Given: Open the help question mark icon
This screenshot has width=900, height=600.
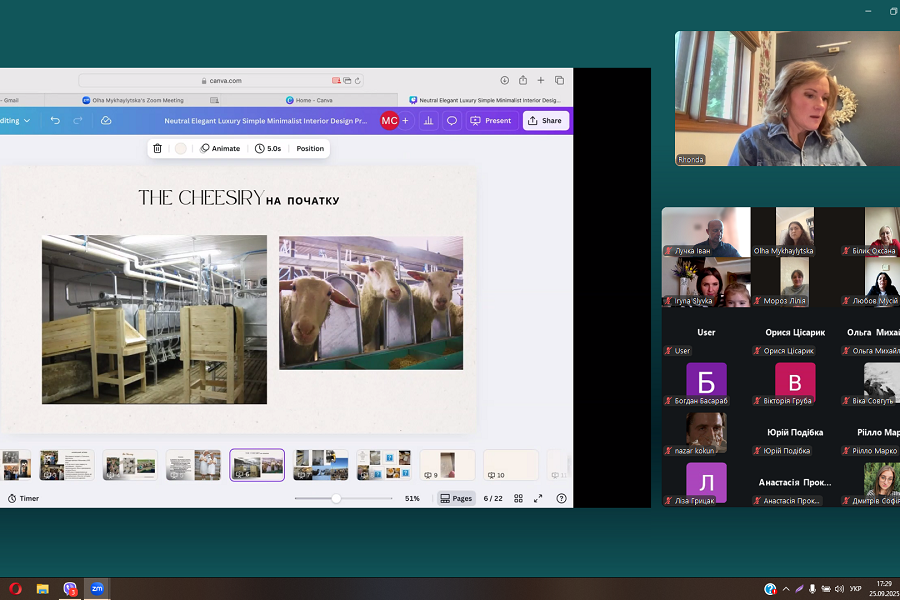Looking at the screenshot, I should click(561, 498).
